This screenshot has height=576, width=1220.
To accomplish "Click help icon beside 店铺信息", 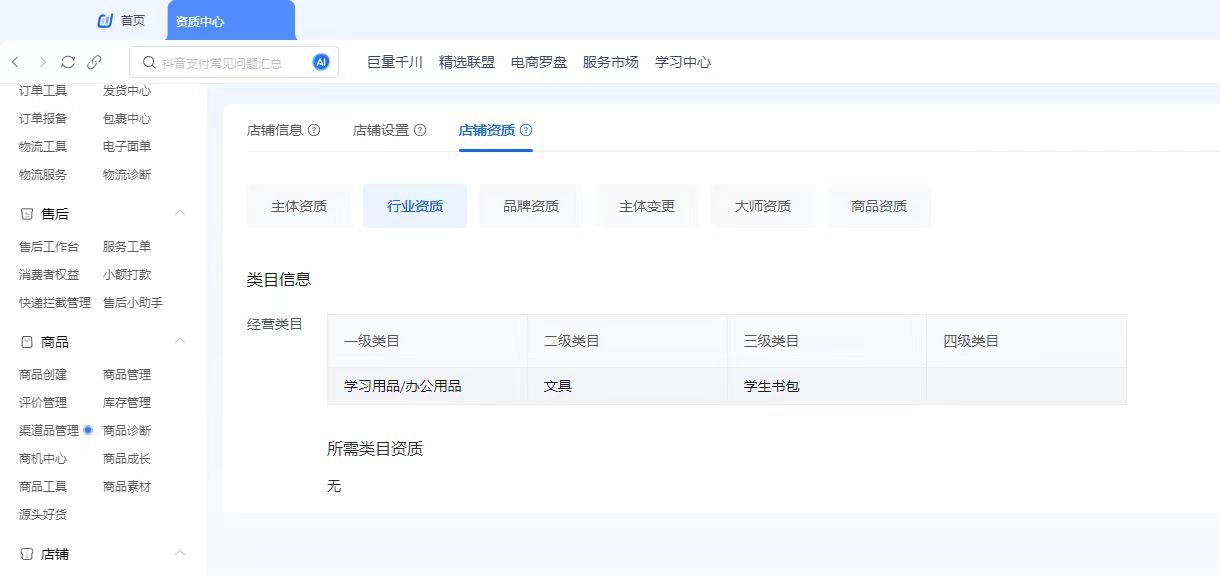I will (314, 130).
